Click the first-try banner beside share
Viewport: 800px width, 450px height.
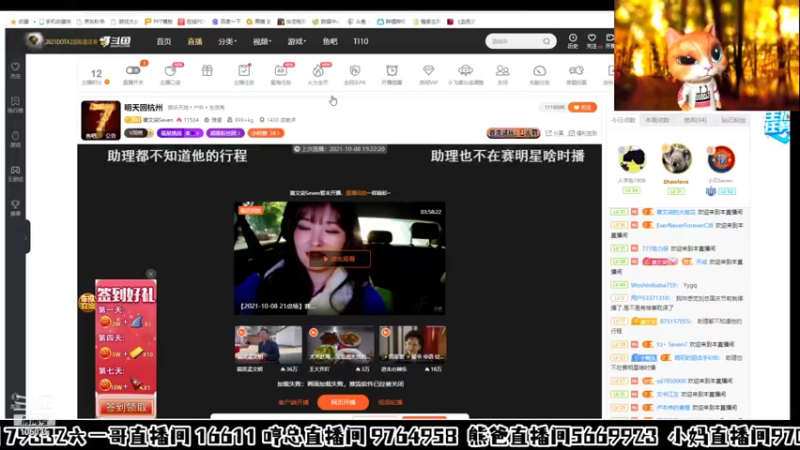[x=513, y=133]
